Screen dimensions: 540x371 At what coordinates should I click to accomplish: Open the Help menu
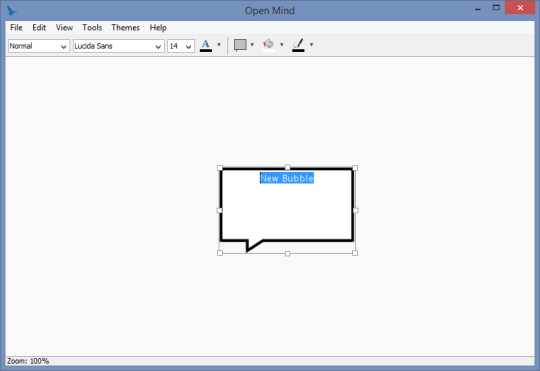pos(158,28)
